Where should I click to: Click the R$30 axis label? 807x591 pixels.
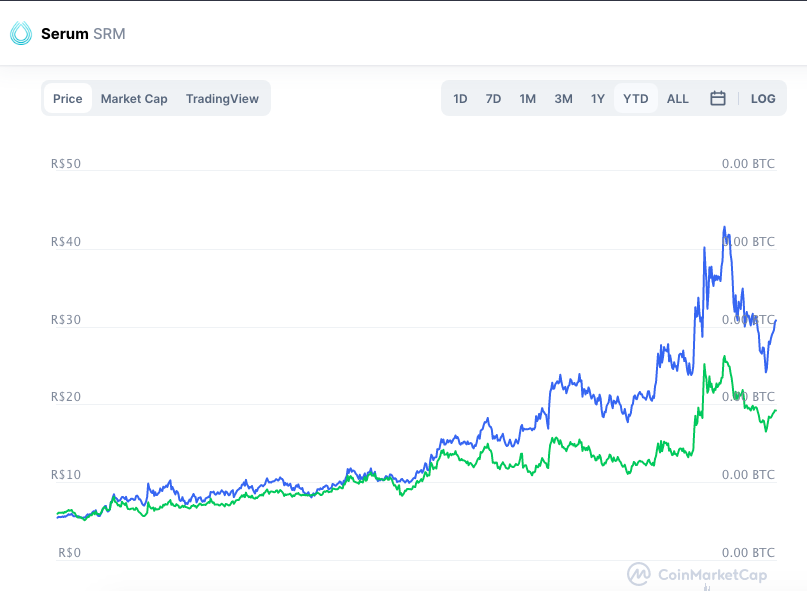tap(66, 320)
